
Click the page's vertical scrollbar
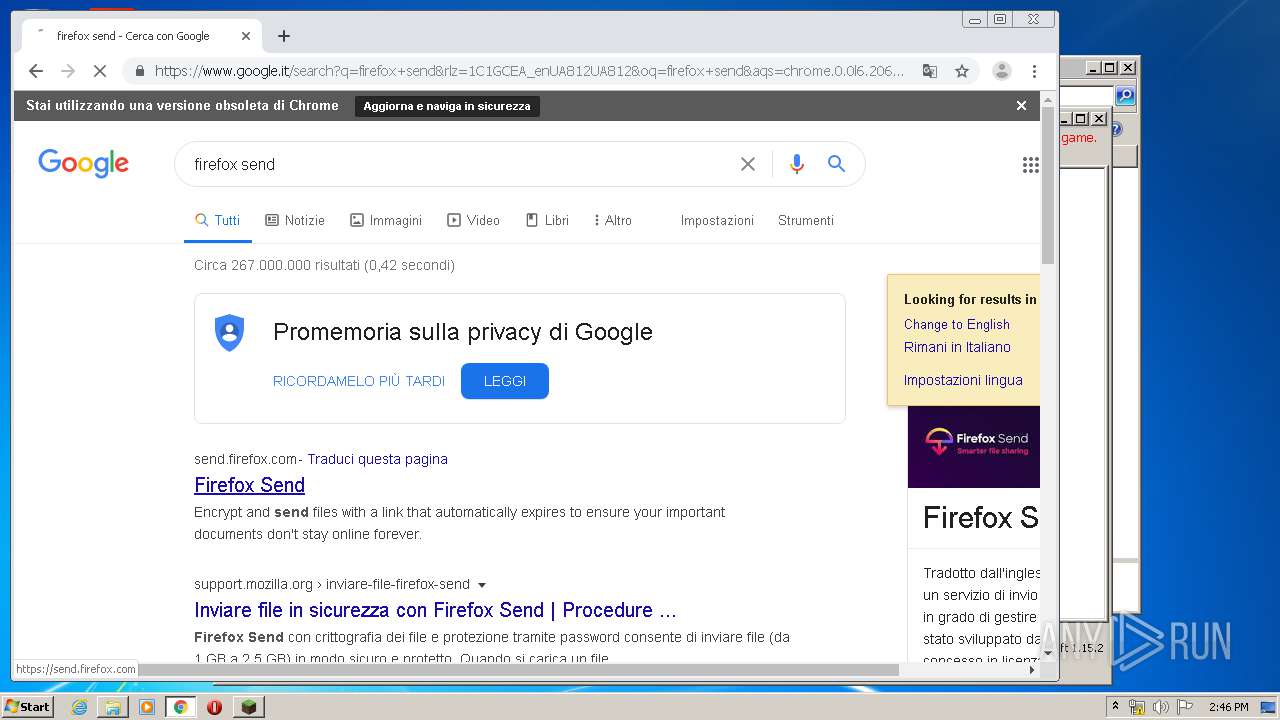tap(1048, 184)
